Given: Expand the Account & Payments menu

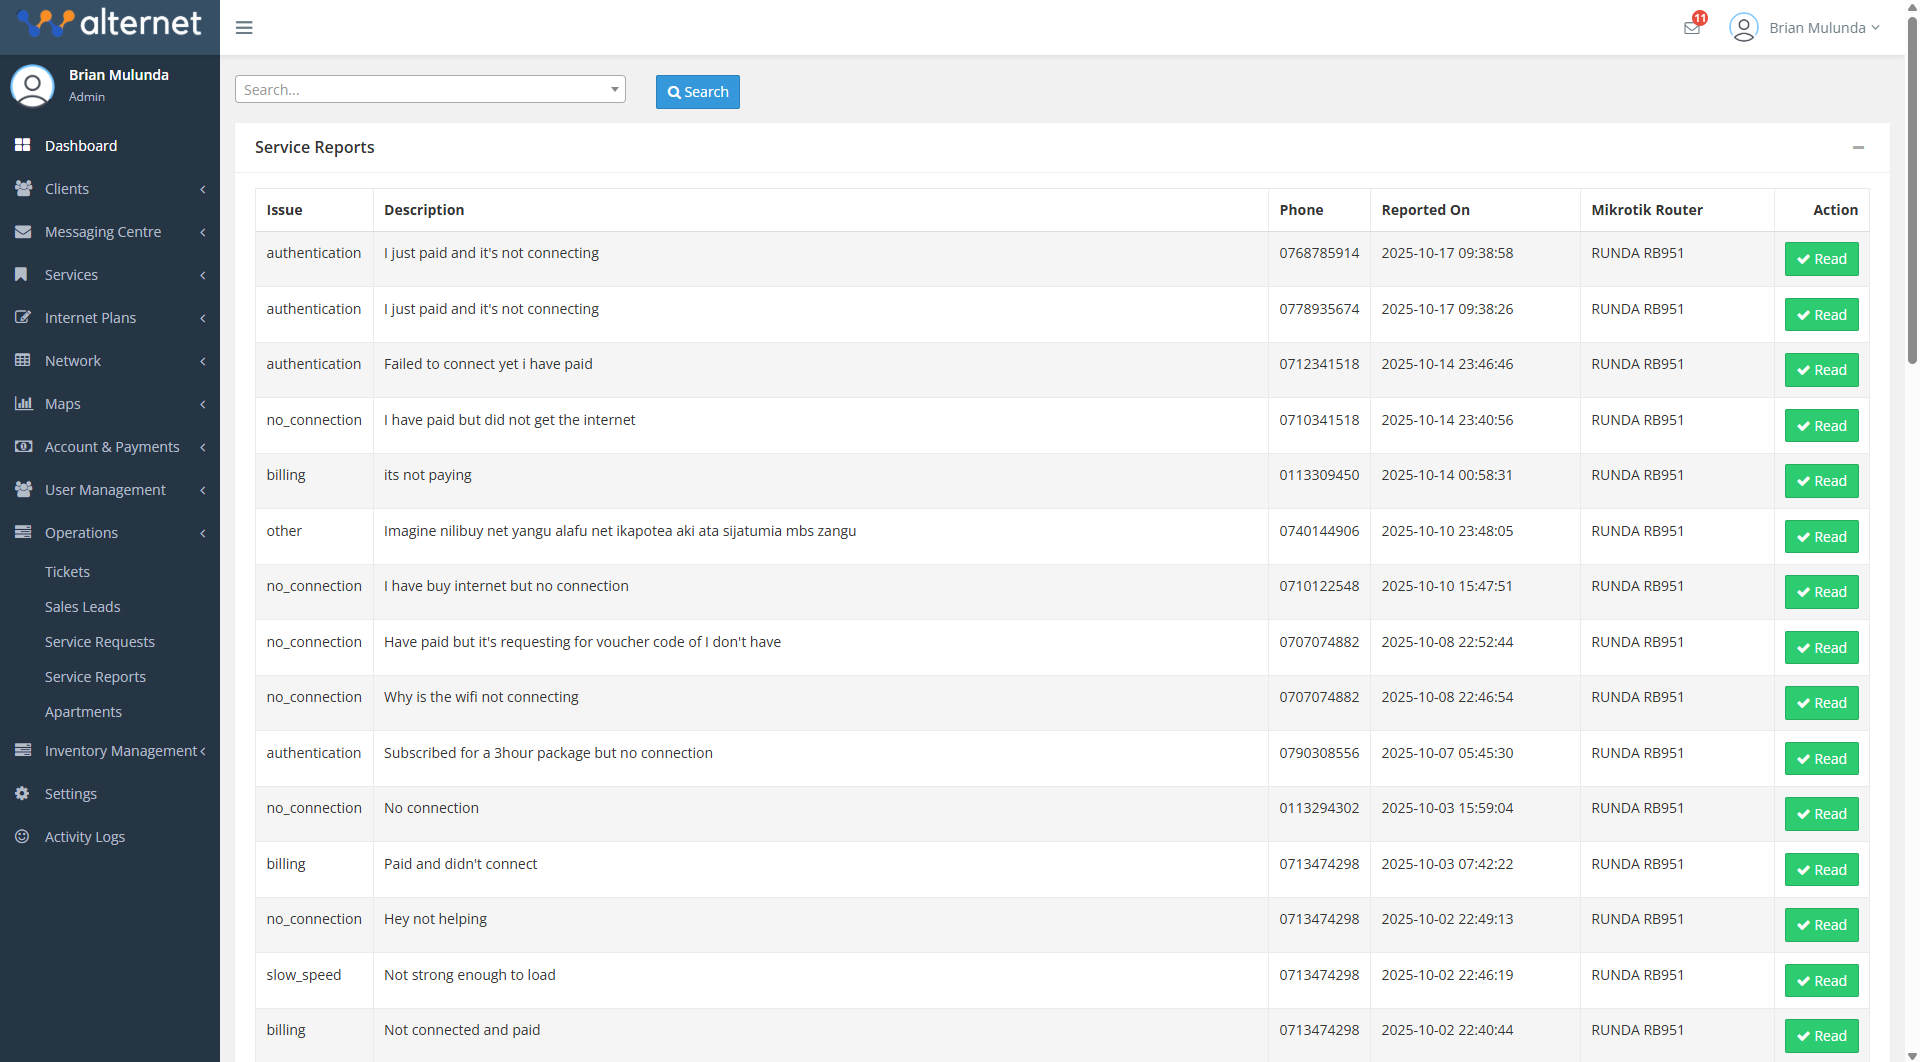Looking at the screenshot, I should pyautogui.click(x=110, y=447).
